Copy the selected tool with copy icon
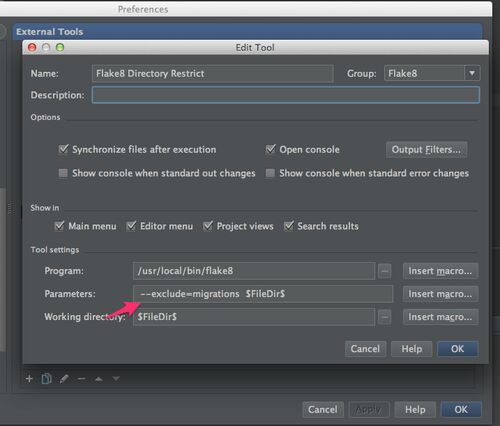Viewport: 500px width, 426px height. coord(46,379)
